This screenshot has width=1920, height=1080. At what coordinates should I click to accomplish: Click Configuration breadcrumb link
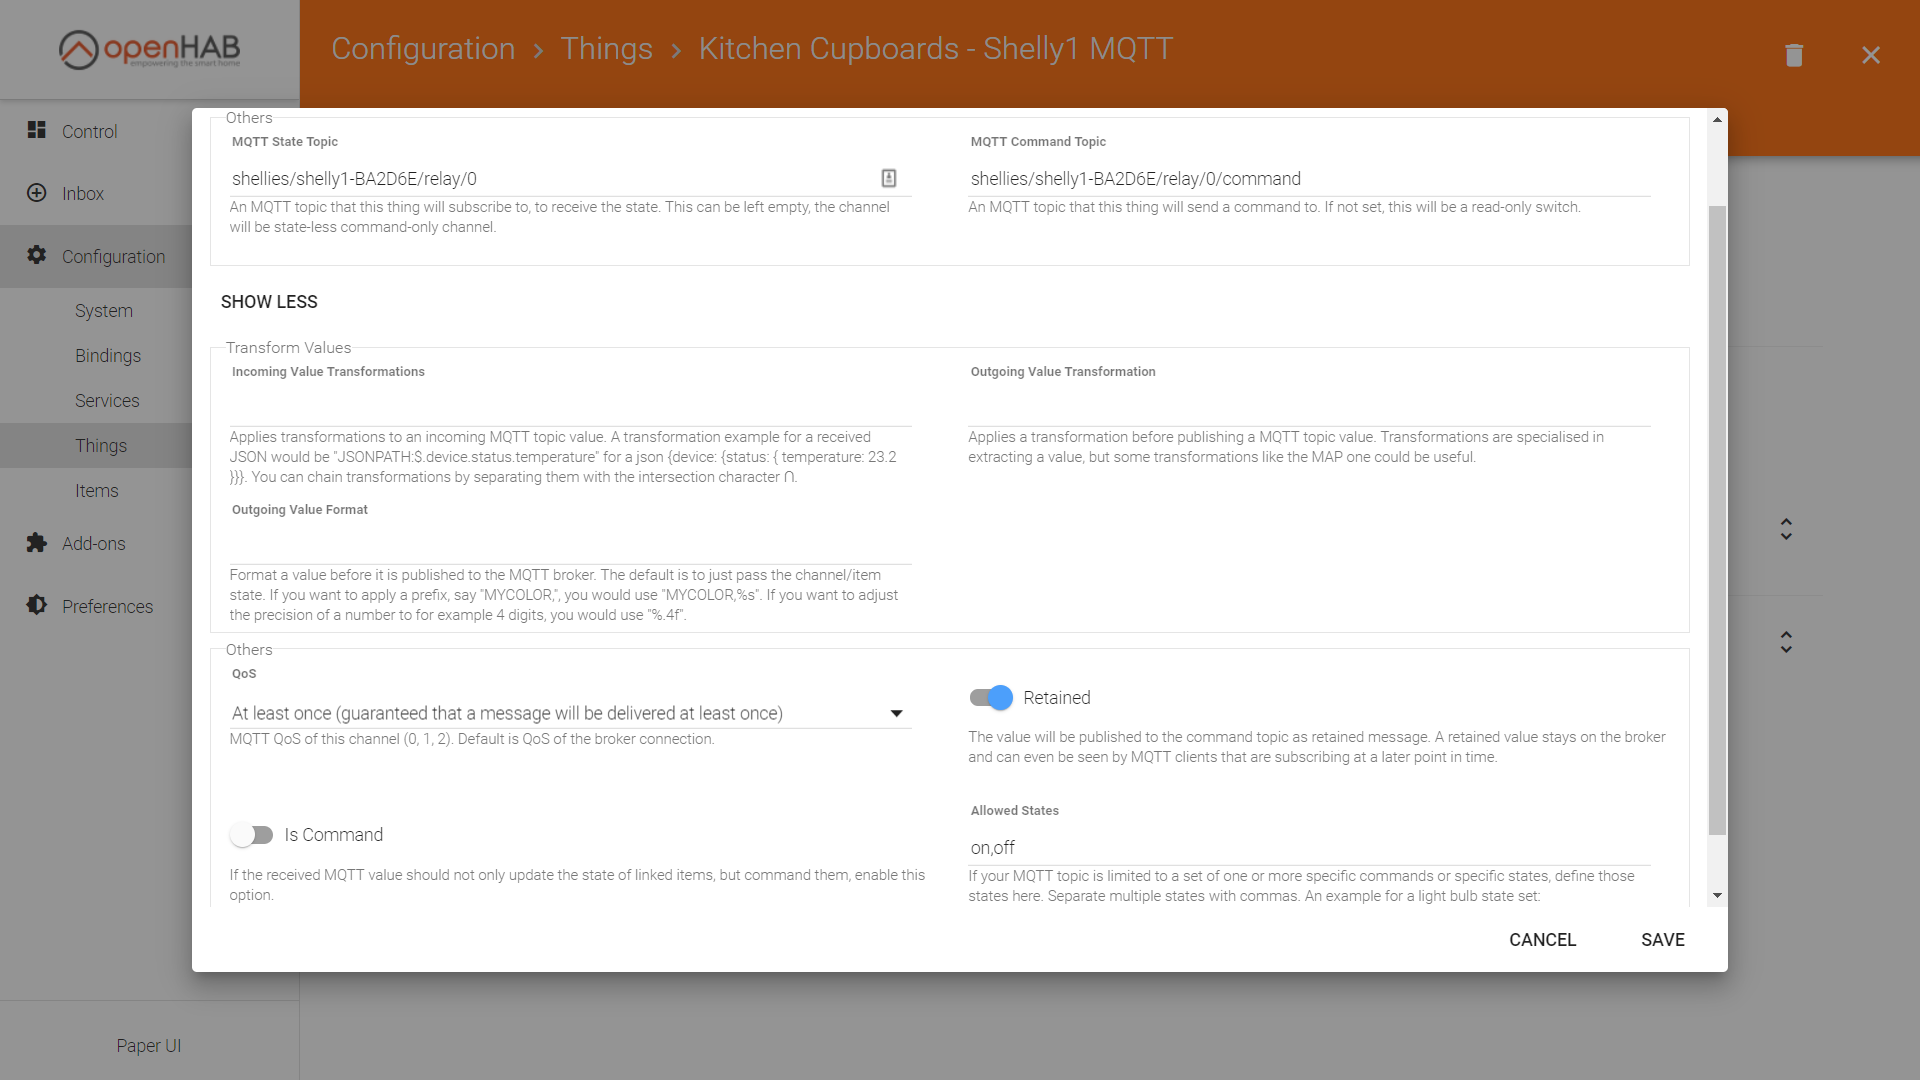(423, 48)
